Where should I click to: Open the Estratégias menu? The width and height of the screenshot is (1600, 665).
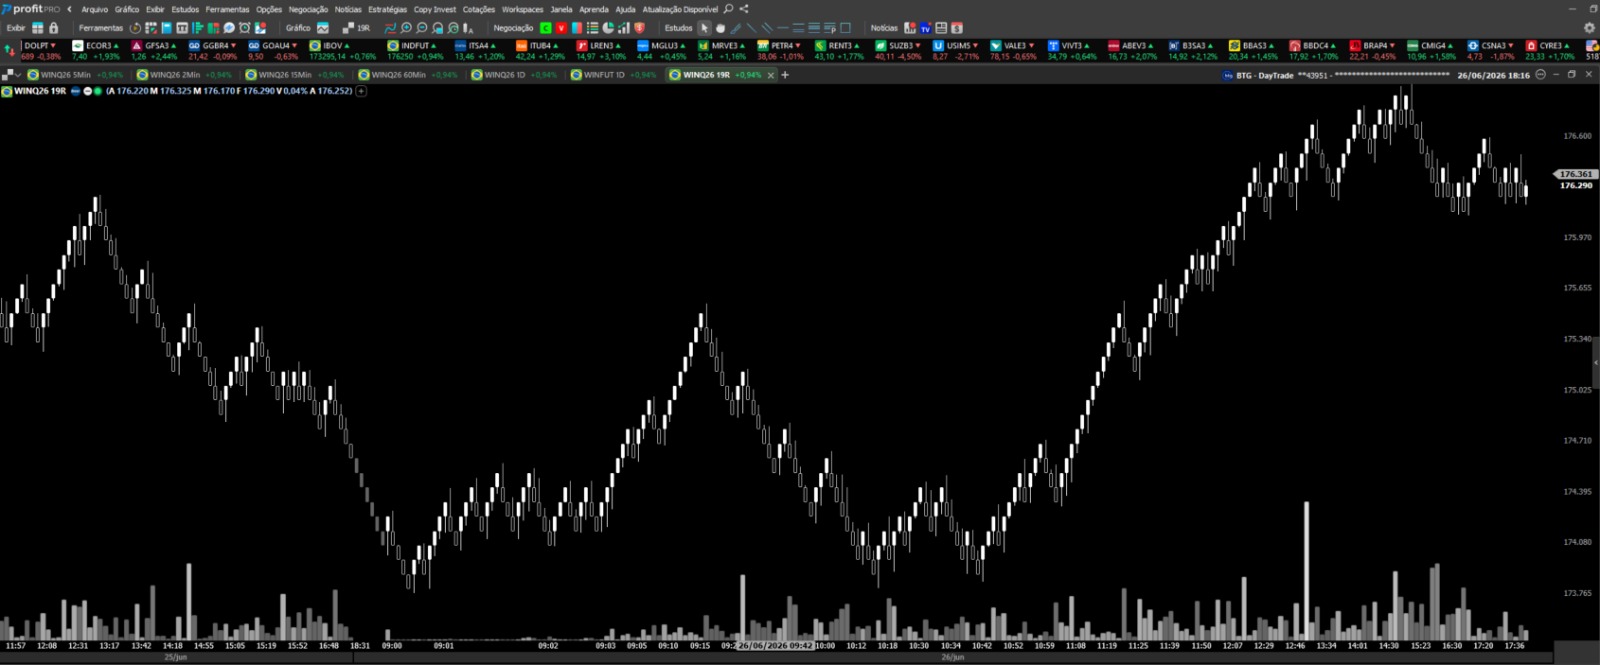(388, 9)
